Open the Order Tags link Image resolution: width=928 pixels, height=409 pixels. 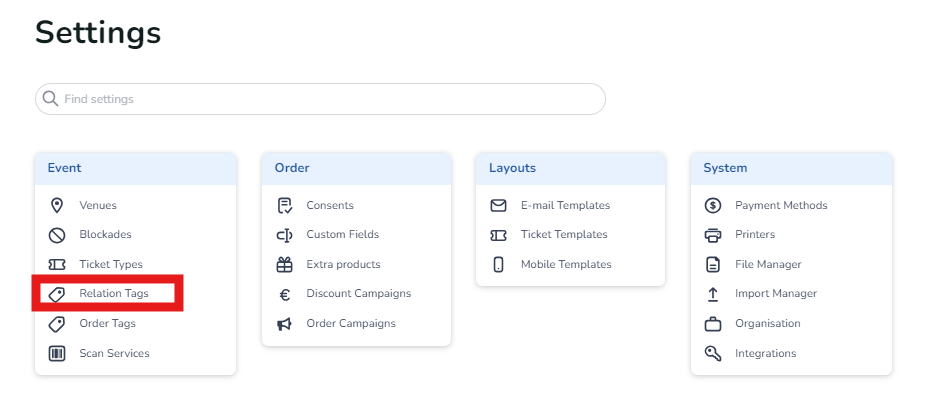tap(107, 324)
